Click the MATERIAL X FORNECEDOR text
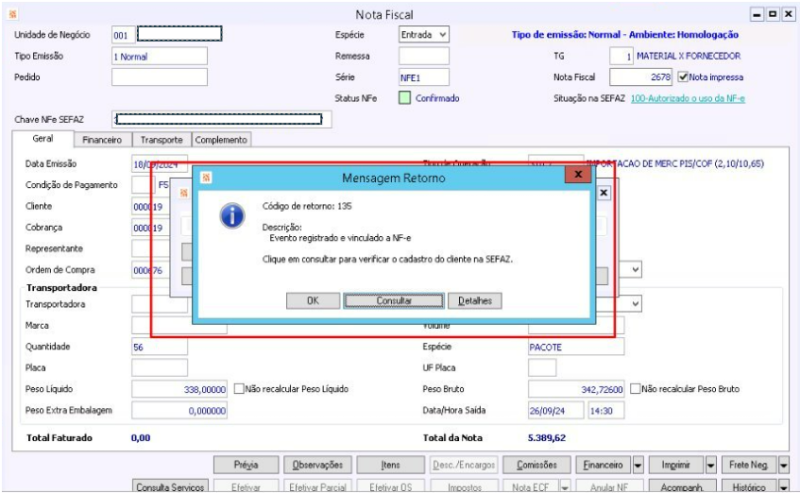Screen dimensions: 800x493 pos(688,56)
